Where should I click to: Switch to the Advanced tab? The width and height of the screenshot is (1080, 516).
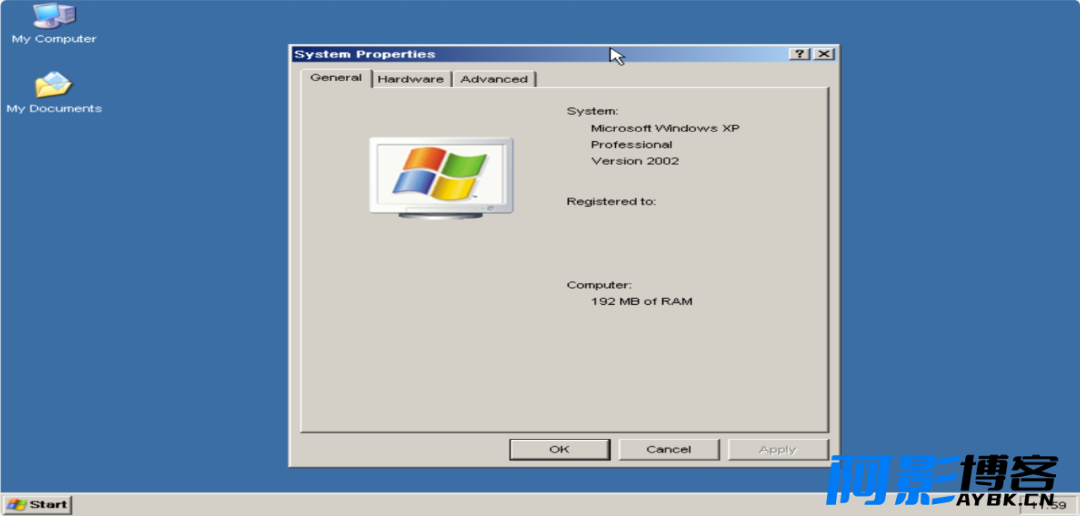[x=494, y=79]
